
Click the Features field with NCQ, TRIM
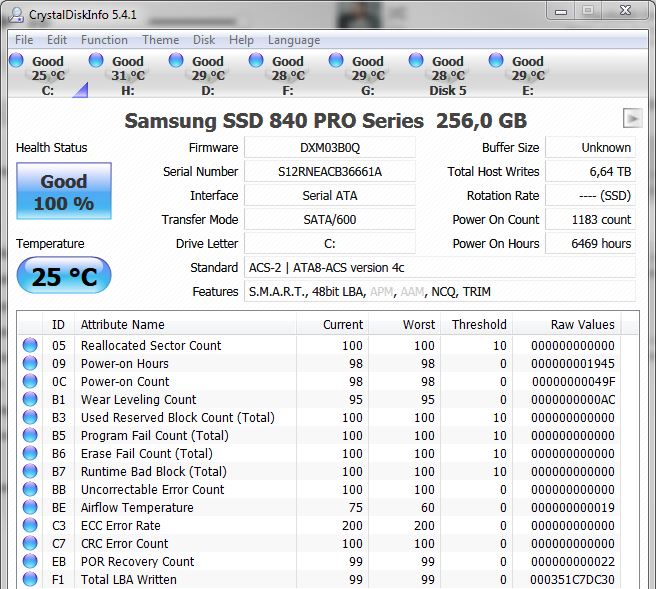coord(440,291)
